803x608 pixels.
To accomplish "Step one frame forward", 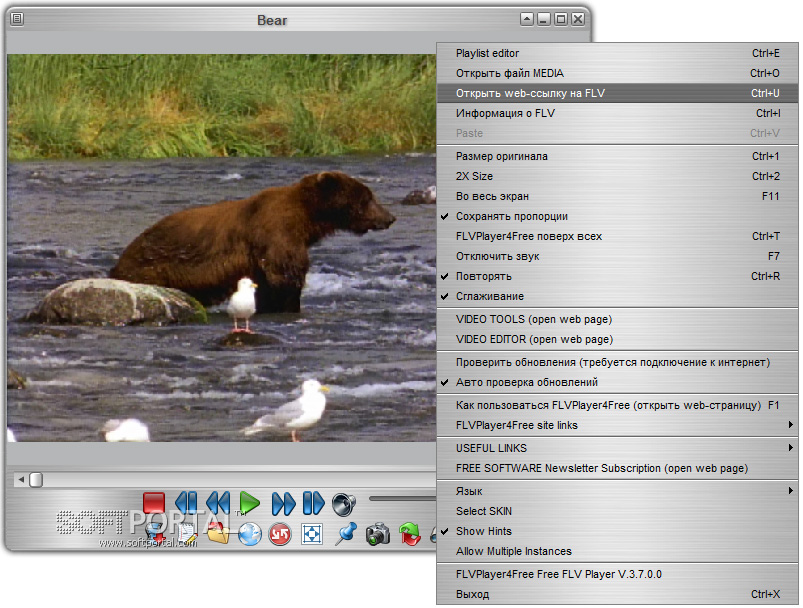I will pos(313,503).
